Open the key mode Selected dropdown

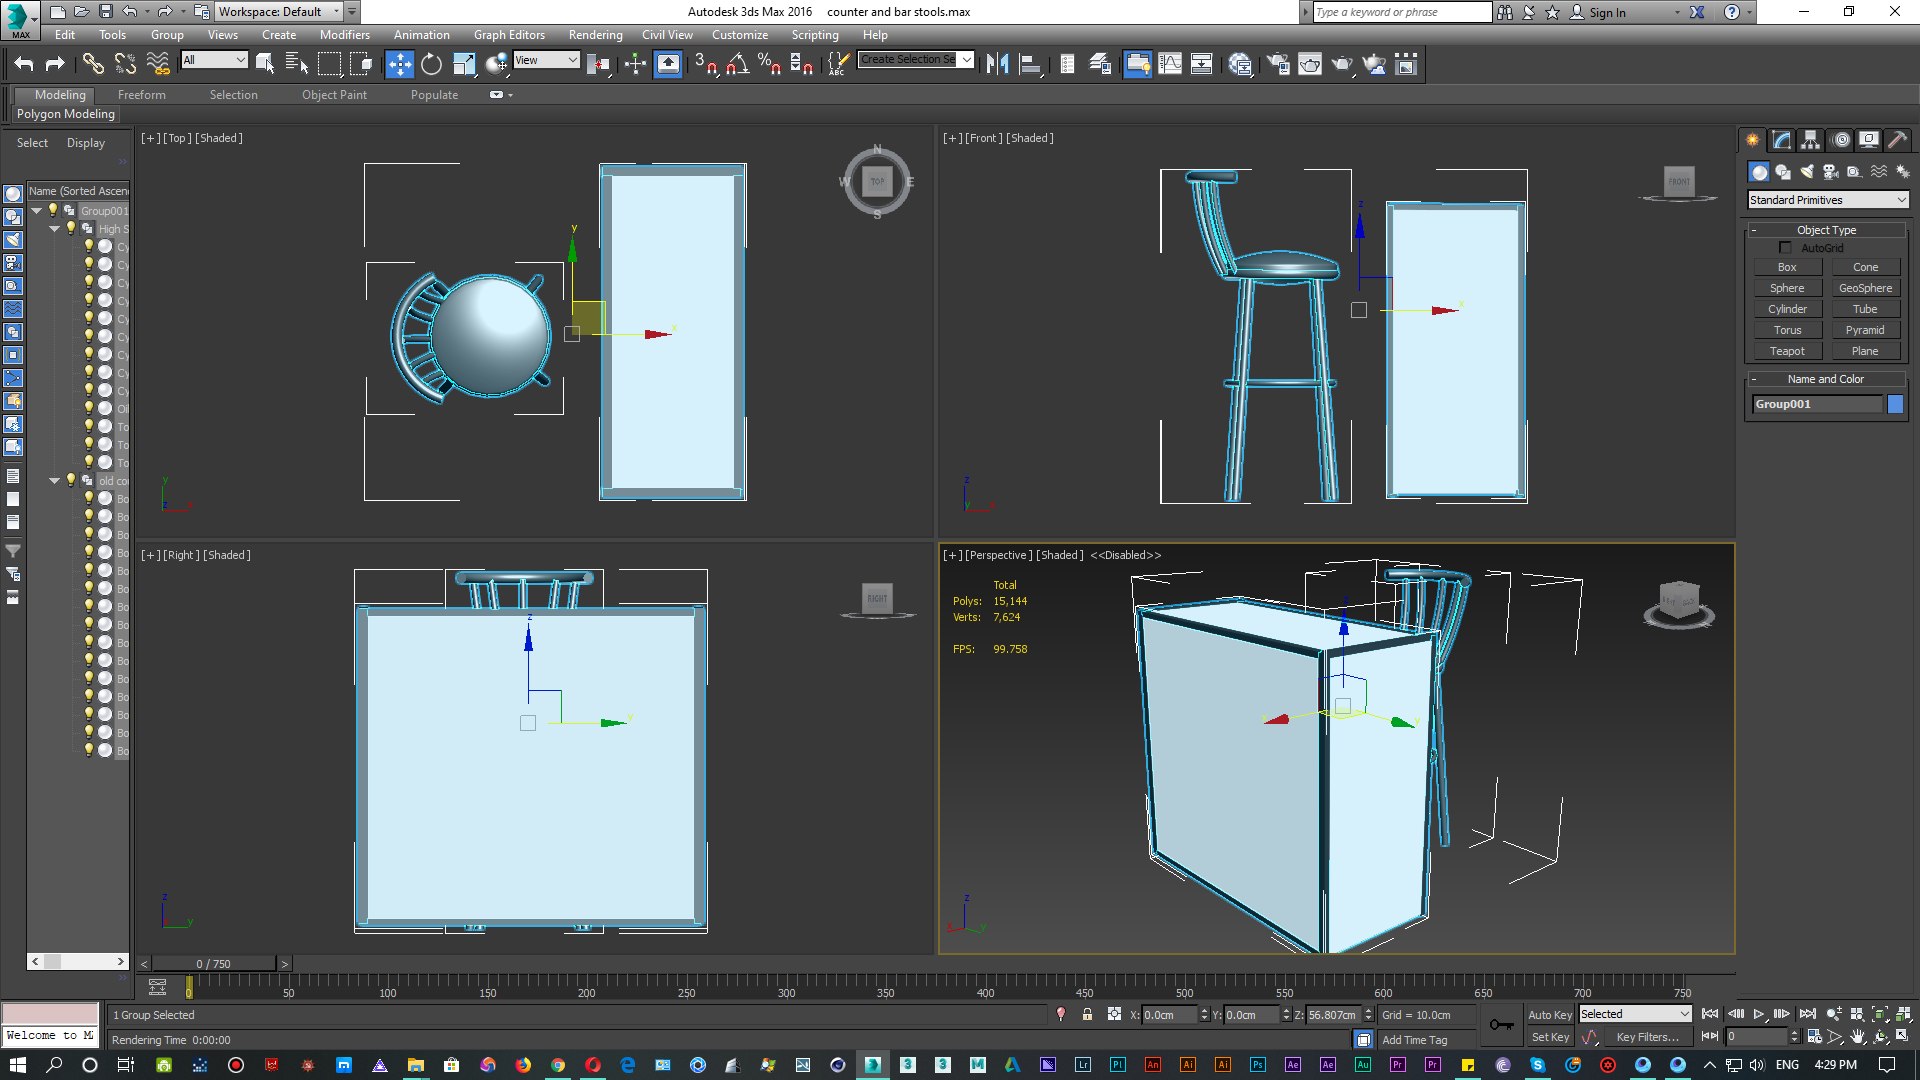(1635, 1014)
